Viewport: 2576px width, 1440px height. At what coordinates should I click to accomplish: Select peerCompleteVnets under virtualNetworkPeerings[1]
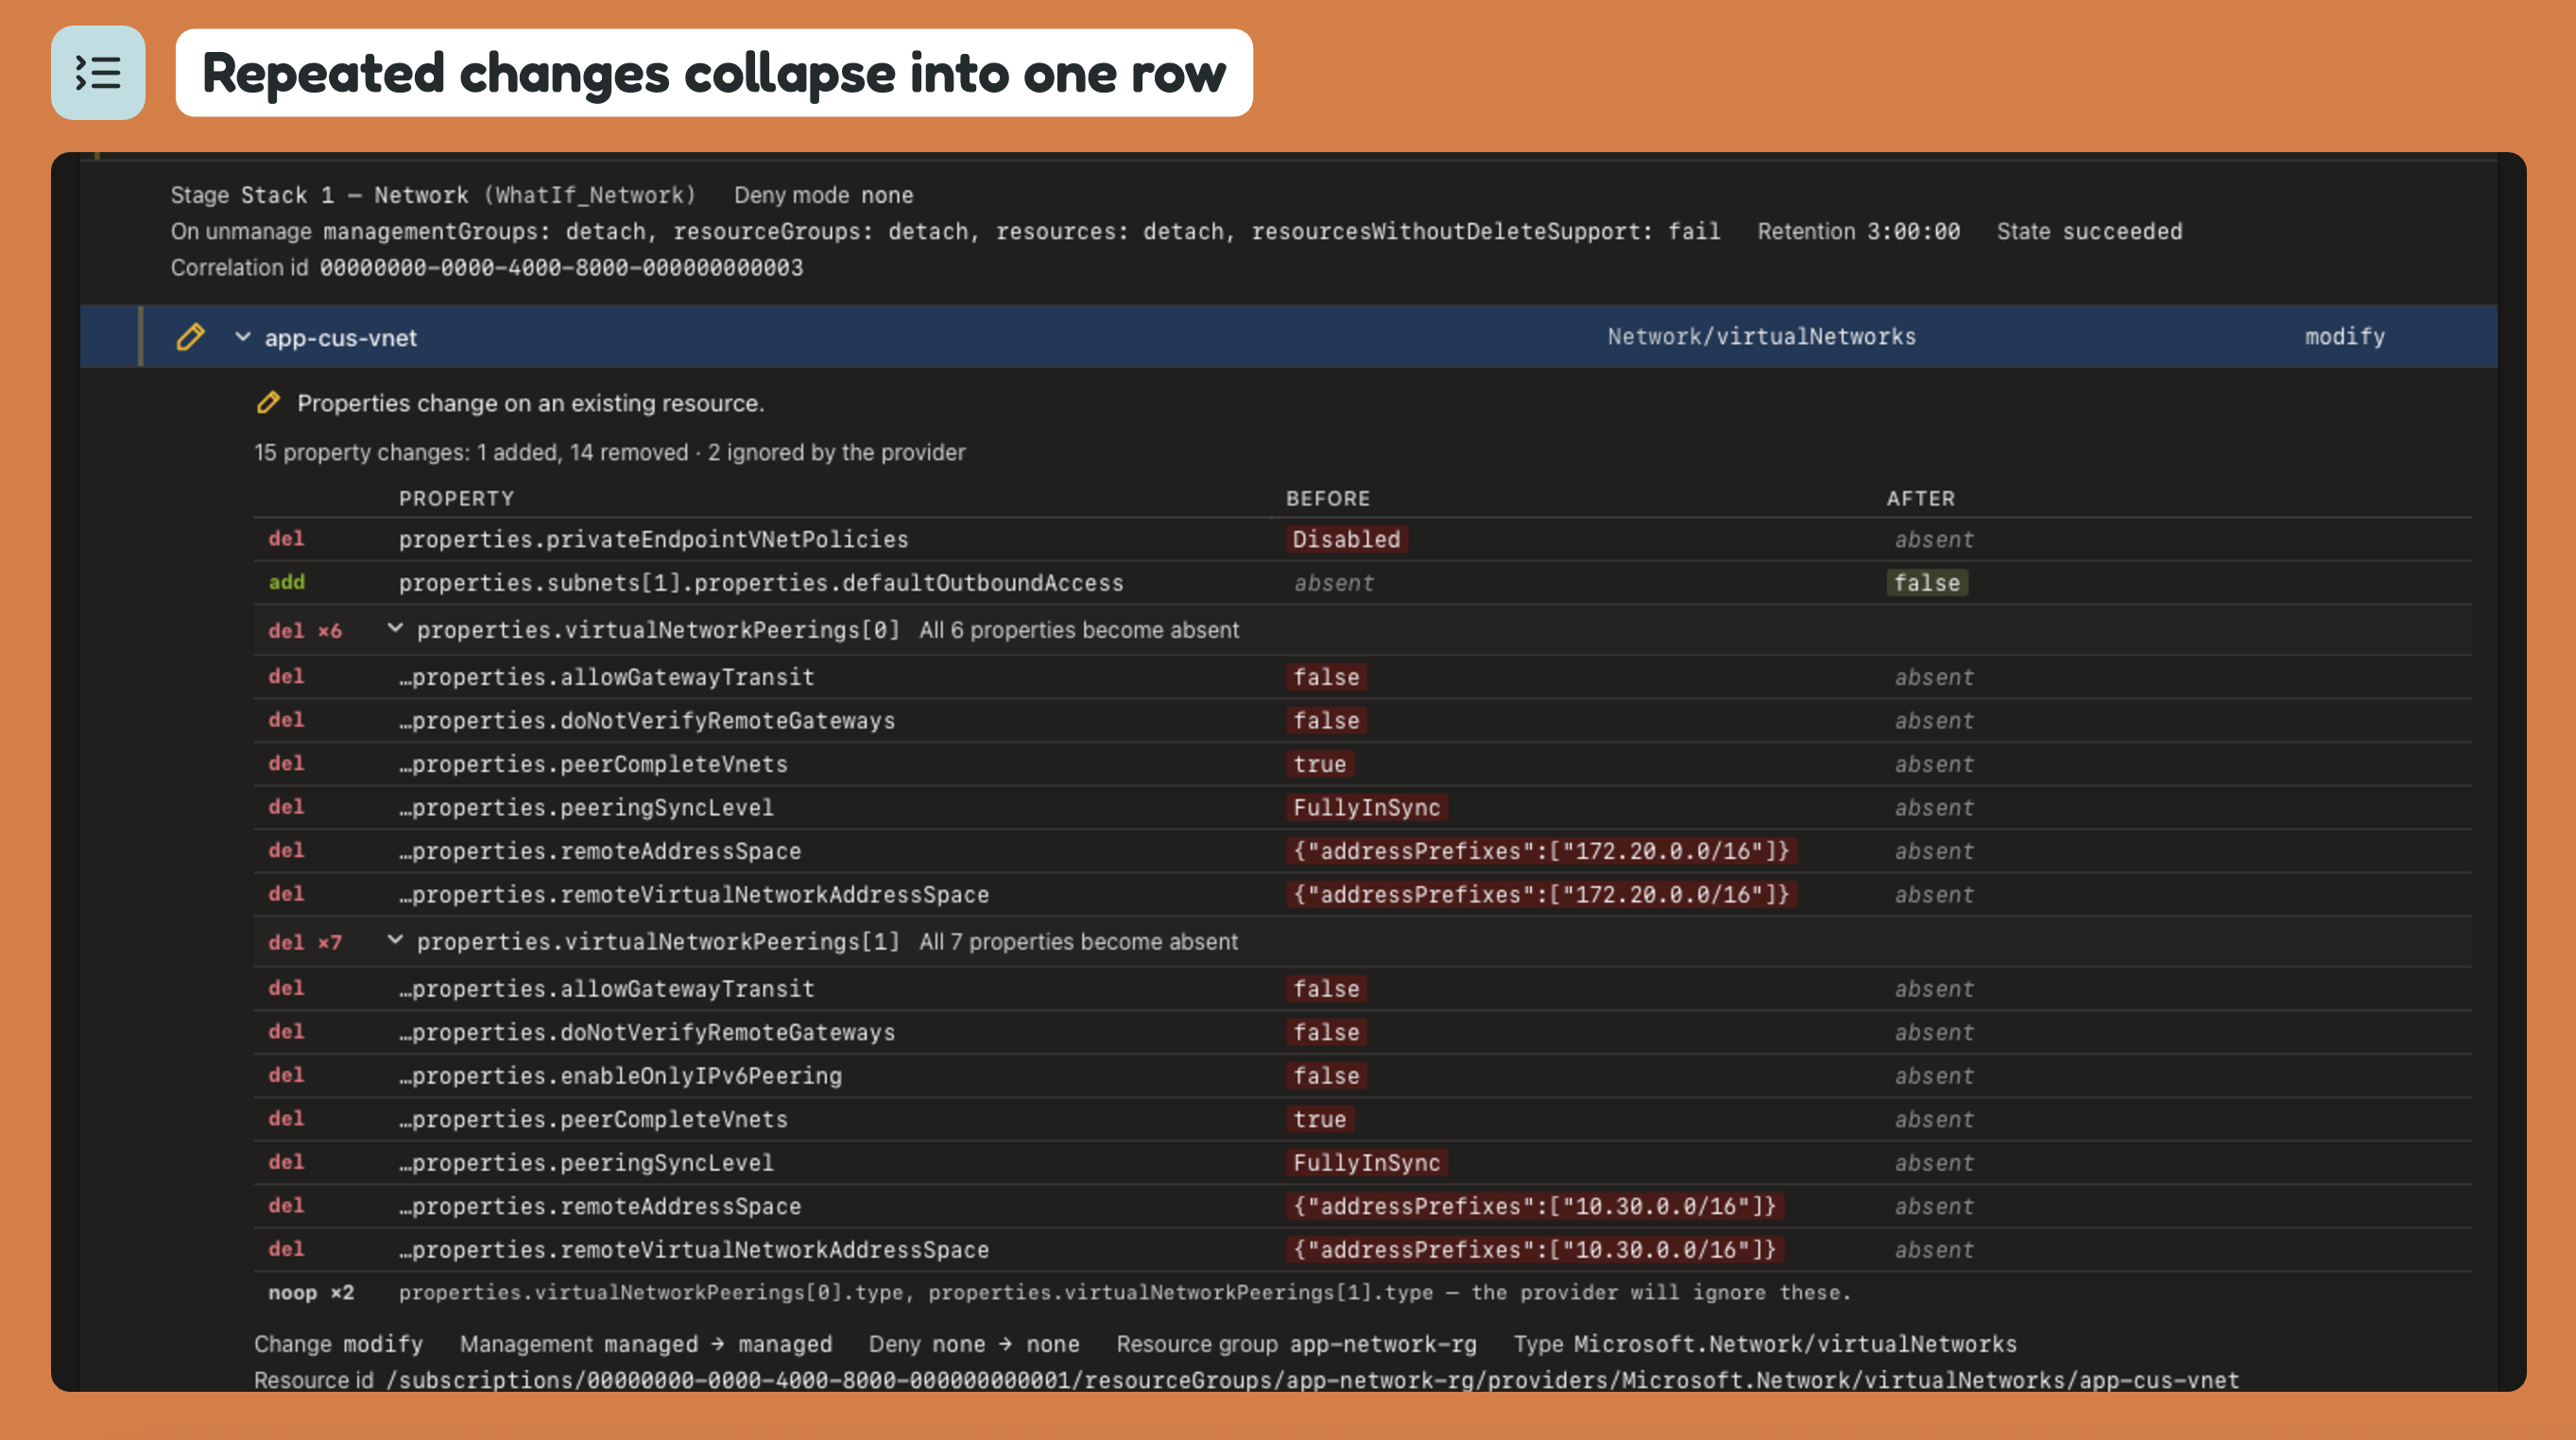point(1362,1120)
